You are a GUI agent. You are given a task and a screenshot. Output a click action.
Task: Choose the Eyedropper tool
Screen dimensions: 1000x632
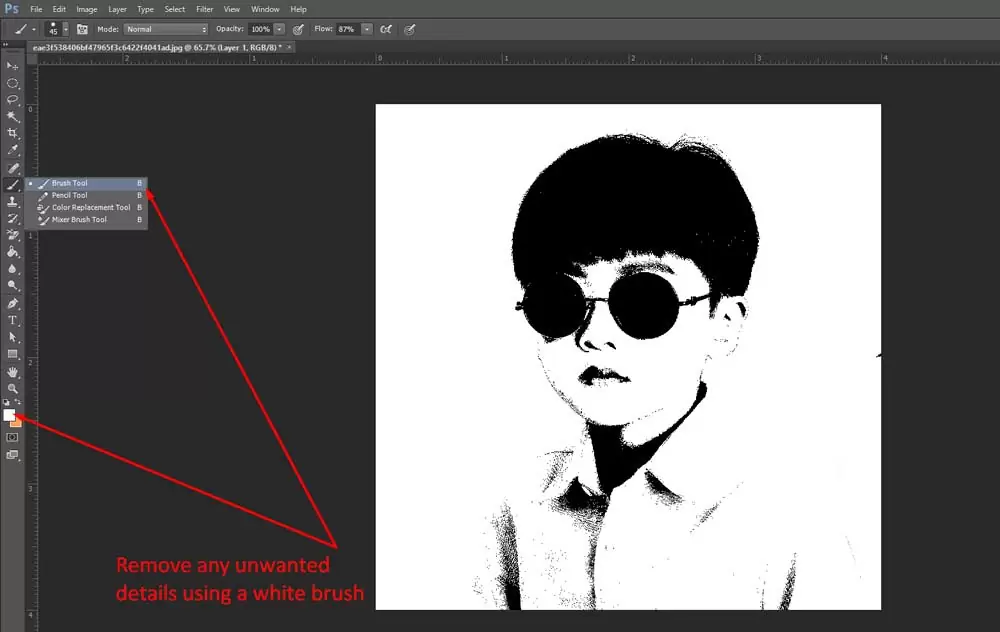(13, 150)
